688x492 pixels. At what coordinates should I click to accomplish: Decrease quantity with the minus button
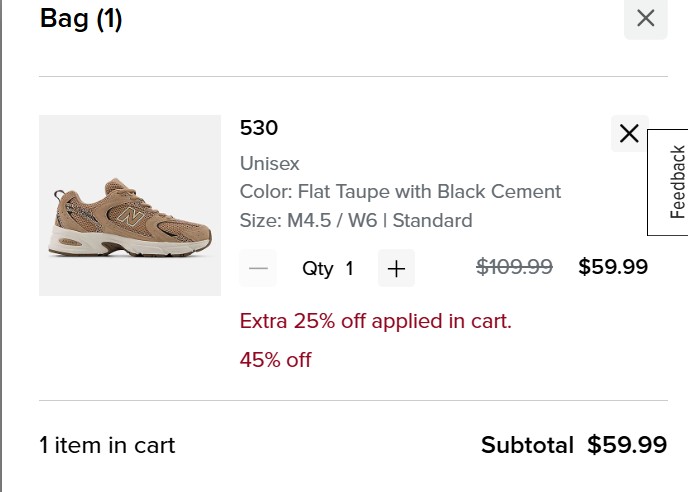coord(259,268)
